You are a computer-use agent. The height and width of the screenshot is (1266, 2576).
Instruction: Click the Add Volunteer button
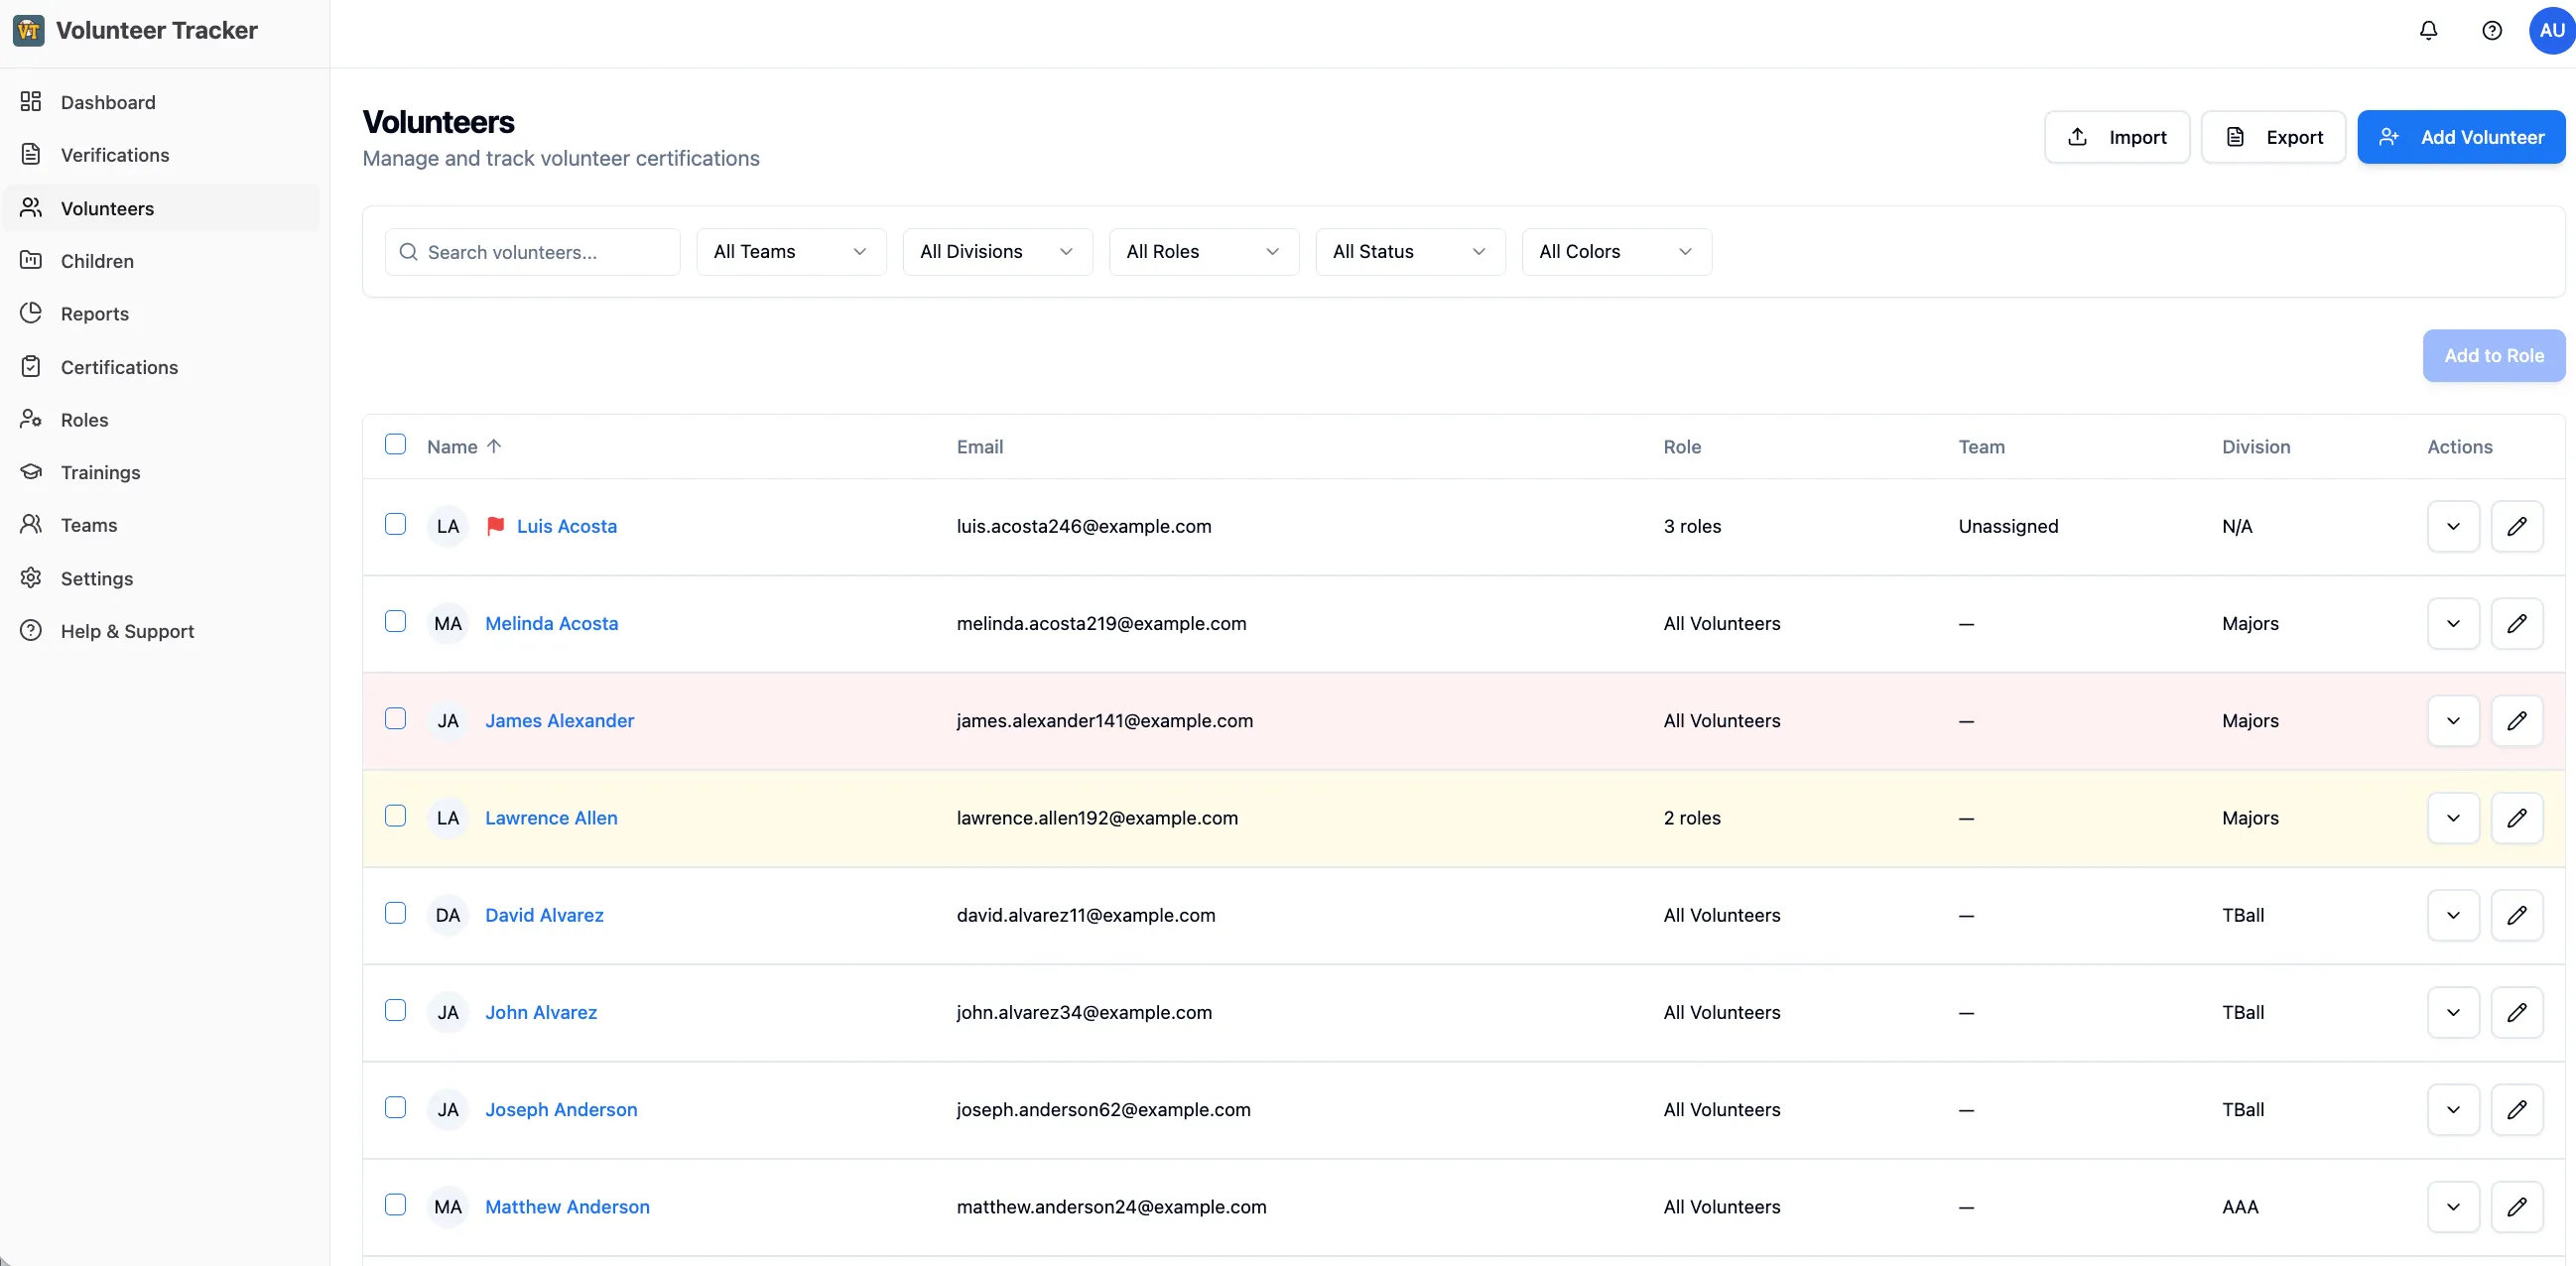tap(2460, 137)
